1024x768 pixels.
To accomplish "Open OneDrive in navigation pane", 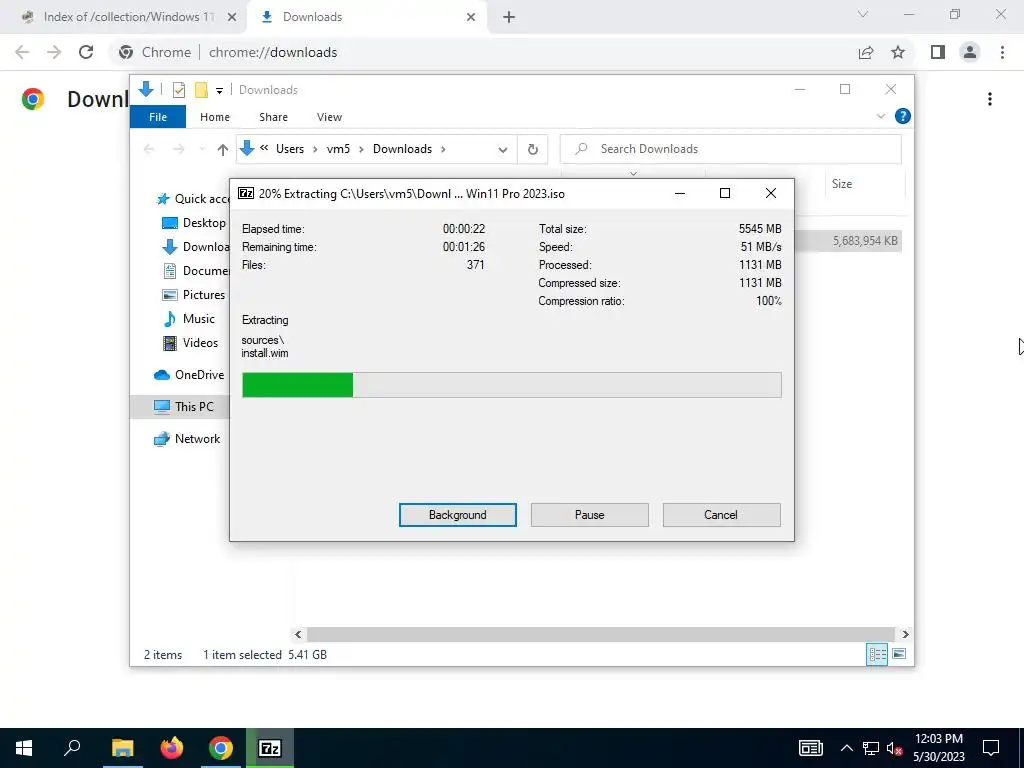I will [189, 375].
